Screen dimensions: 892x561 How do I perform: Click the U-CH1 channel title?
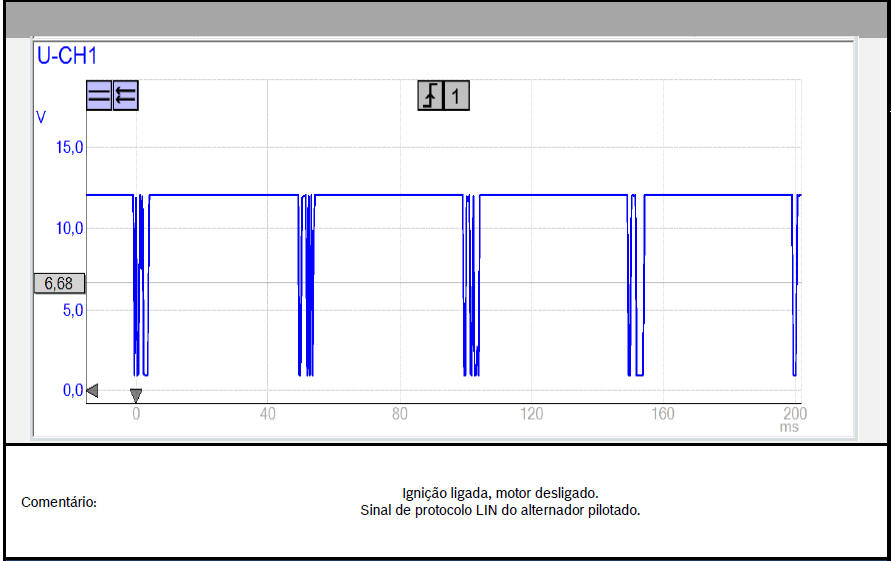point(67,56)
